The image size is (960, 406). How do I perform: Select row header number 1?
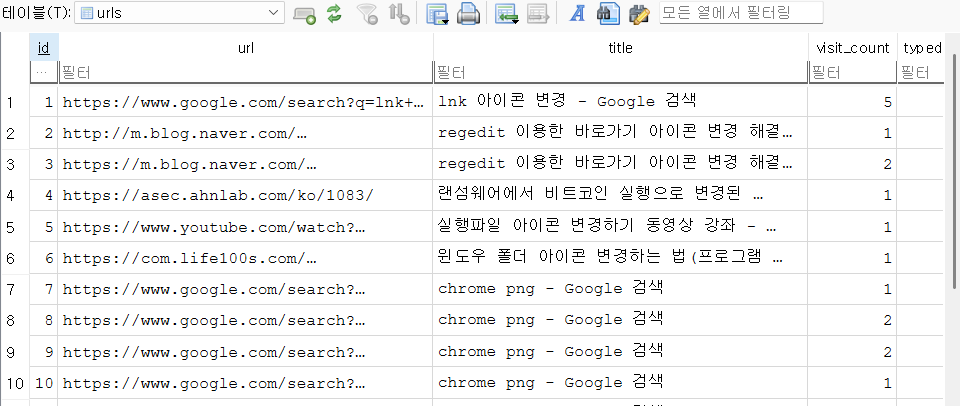click(x=15, y=102)
